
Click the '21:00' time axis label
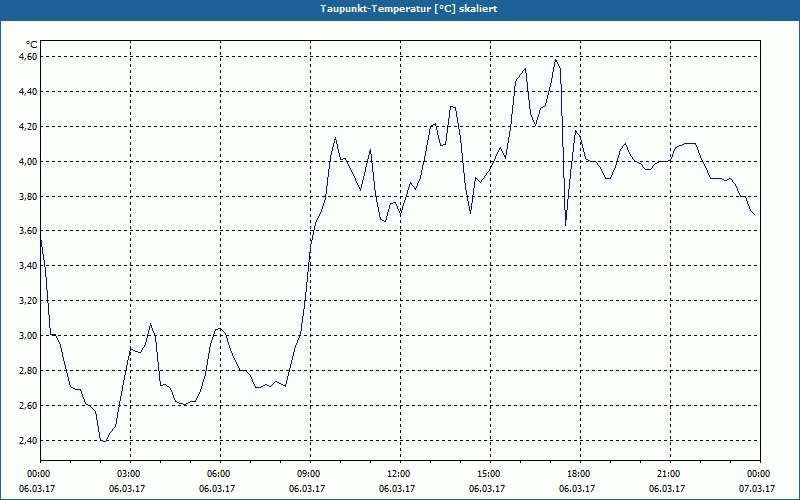[668, 474]
